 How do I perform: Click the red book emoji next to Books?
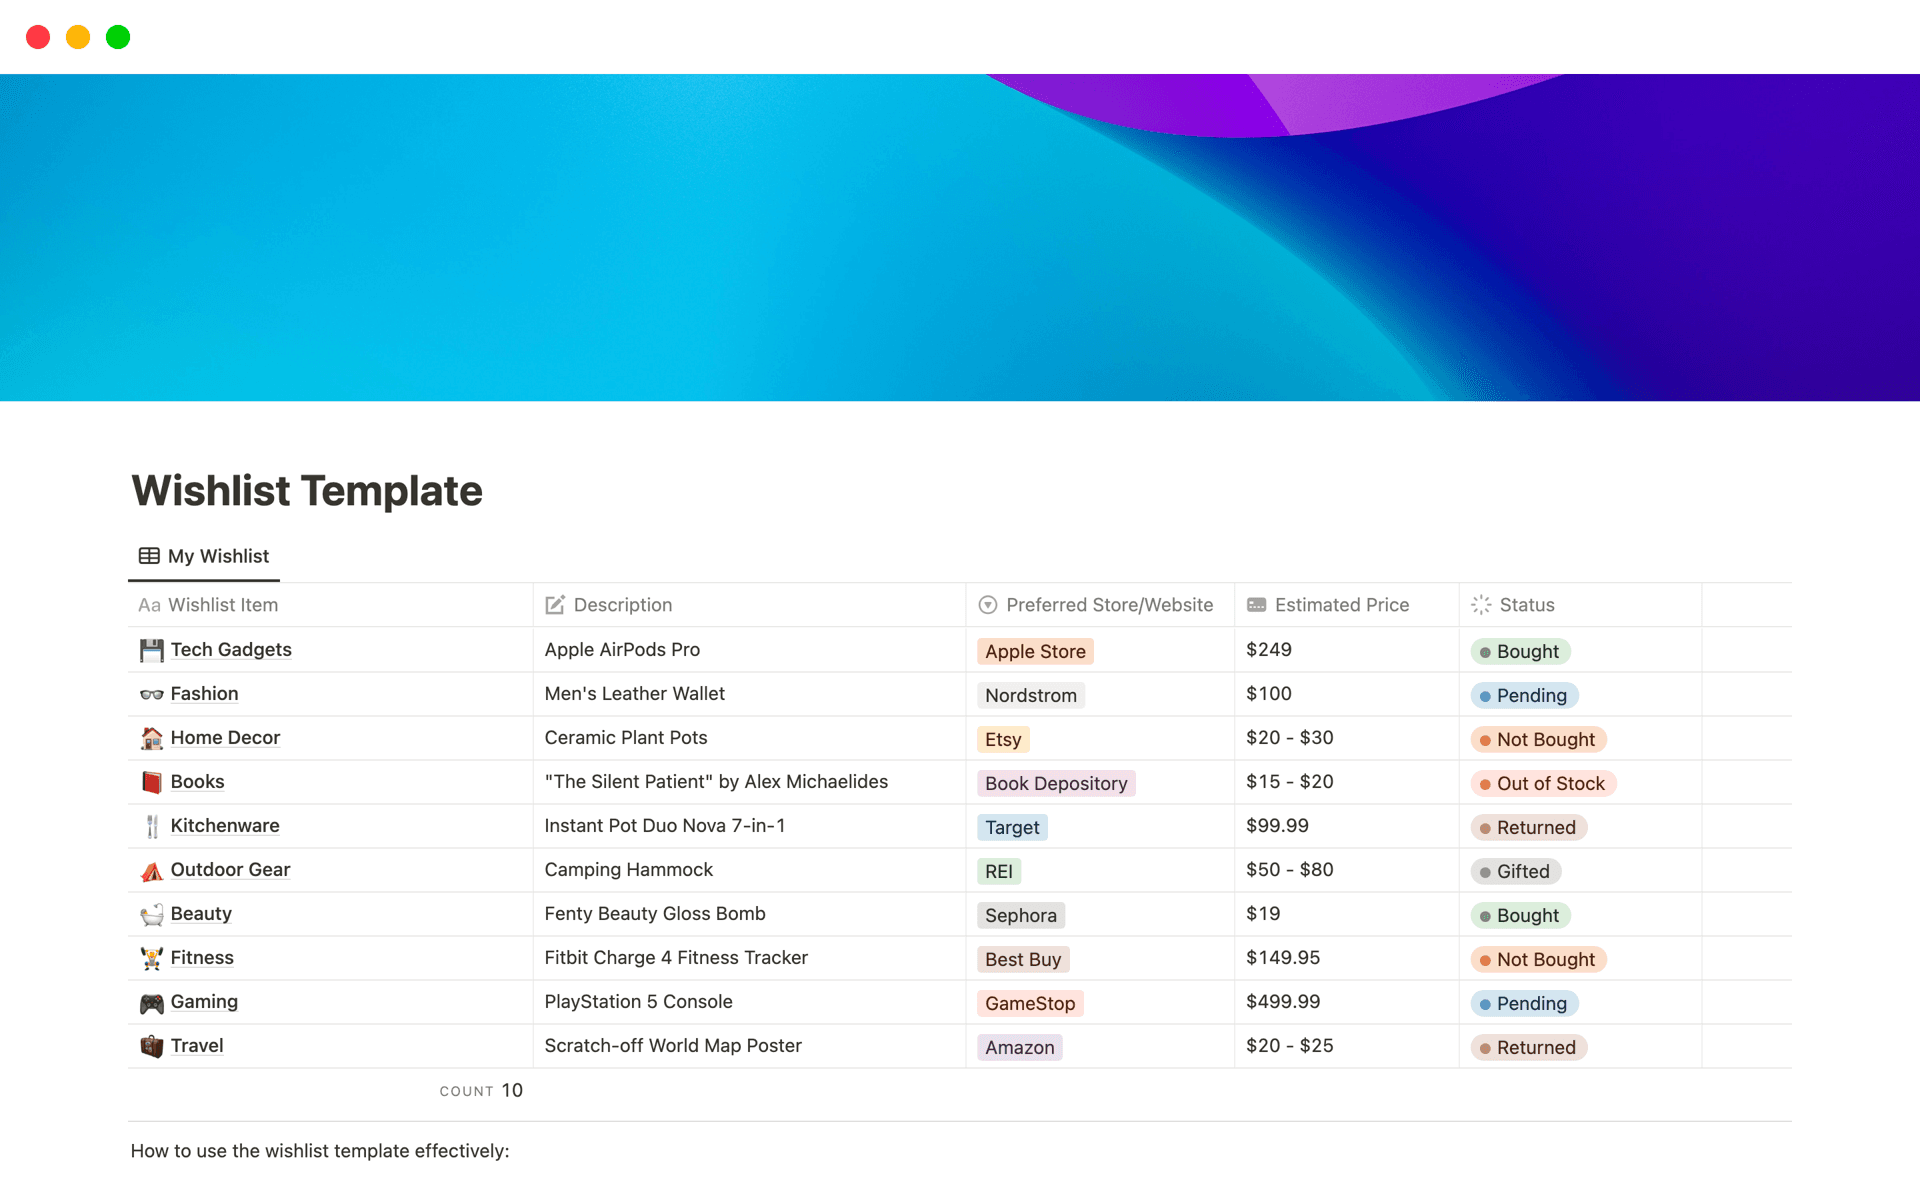coord(150,781)
